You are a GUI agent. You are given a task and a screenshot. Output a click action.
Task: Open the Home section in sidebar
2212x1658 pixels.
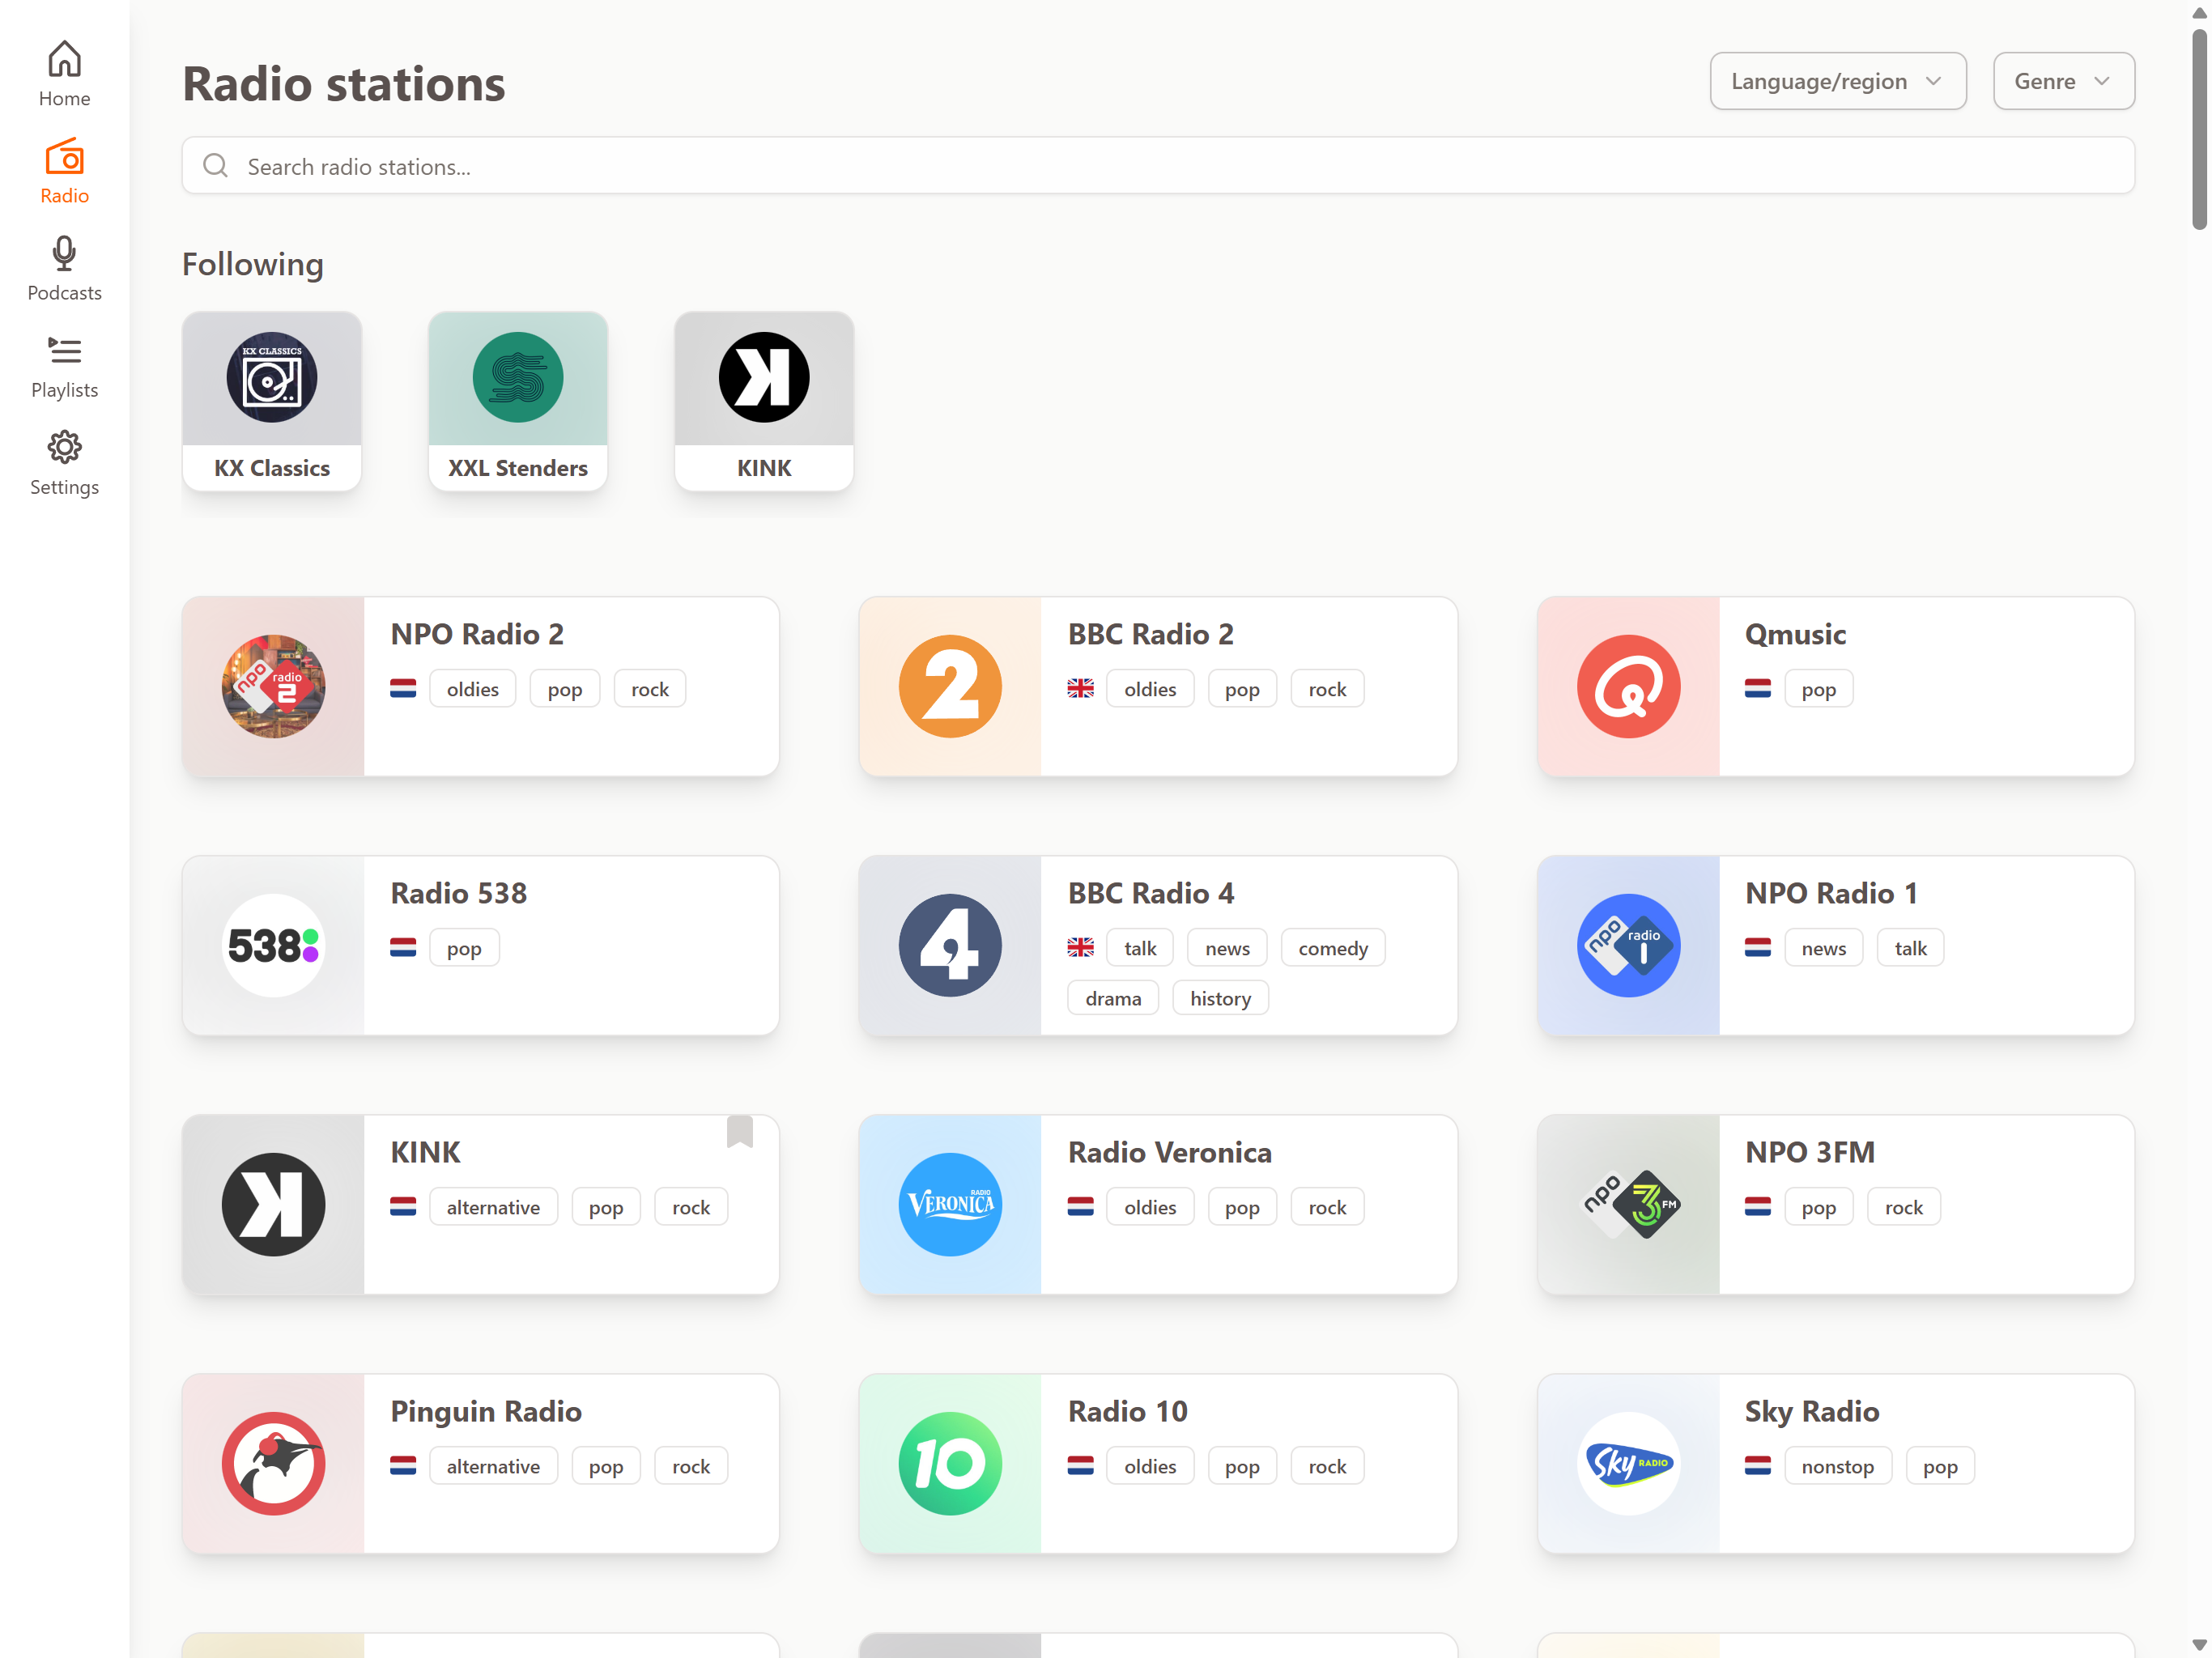click(x=64, y=73)
